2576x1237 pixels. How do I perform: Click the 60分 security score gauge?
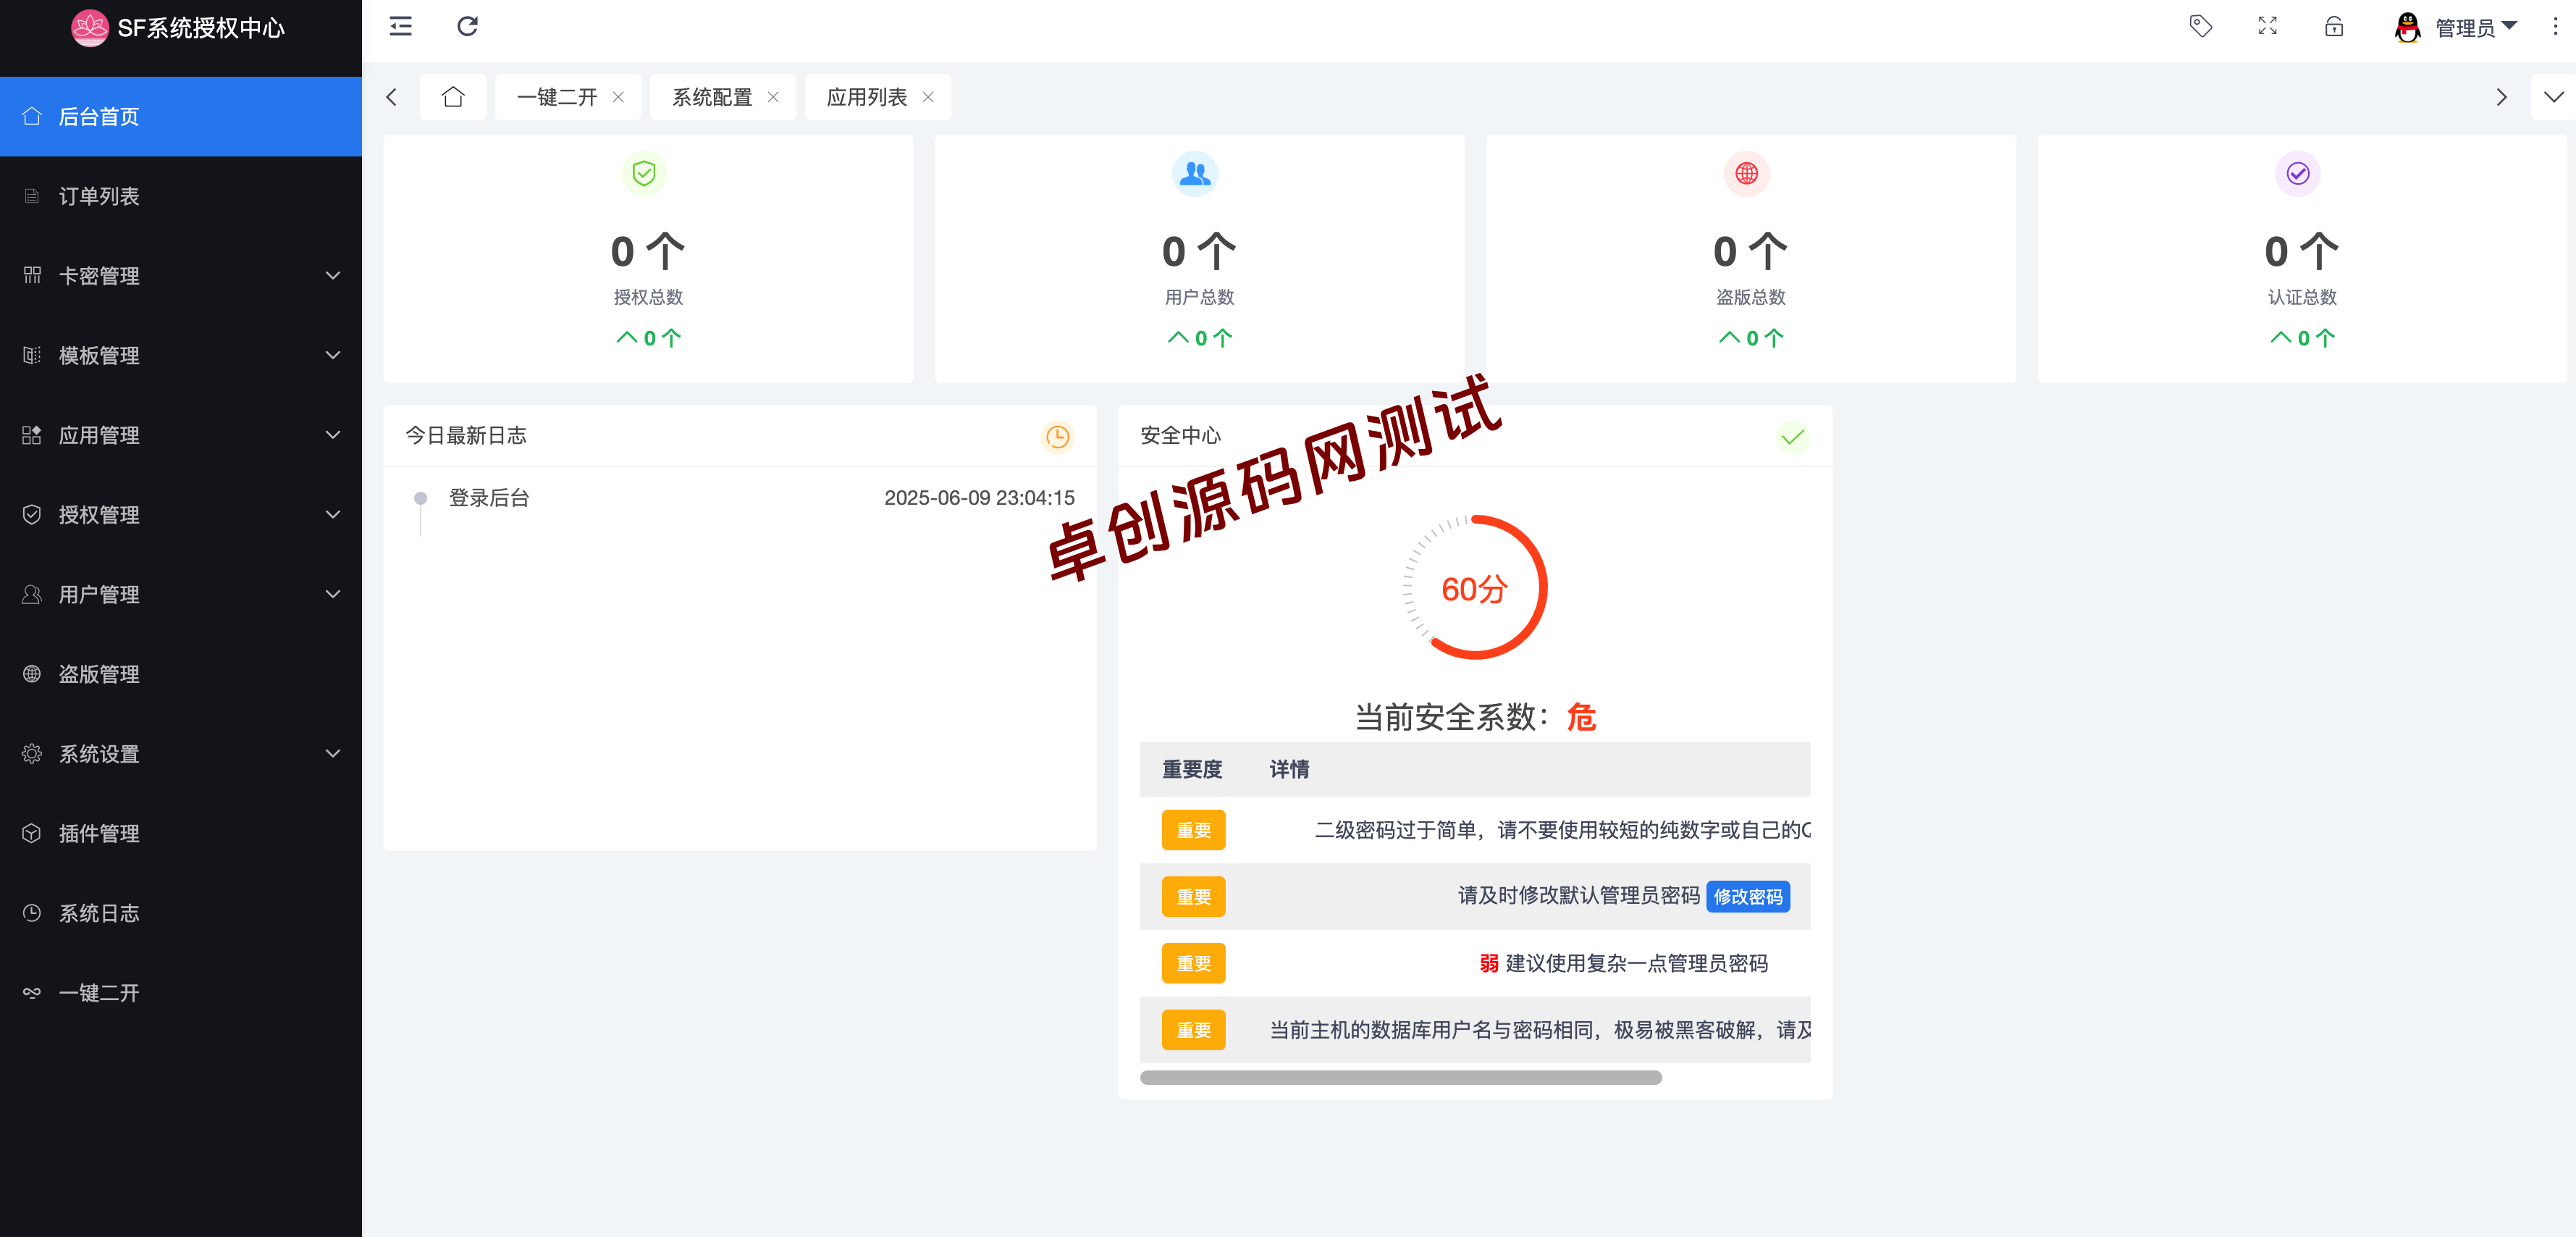pyautogui.click(x=1475, y=588)
